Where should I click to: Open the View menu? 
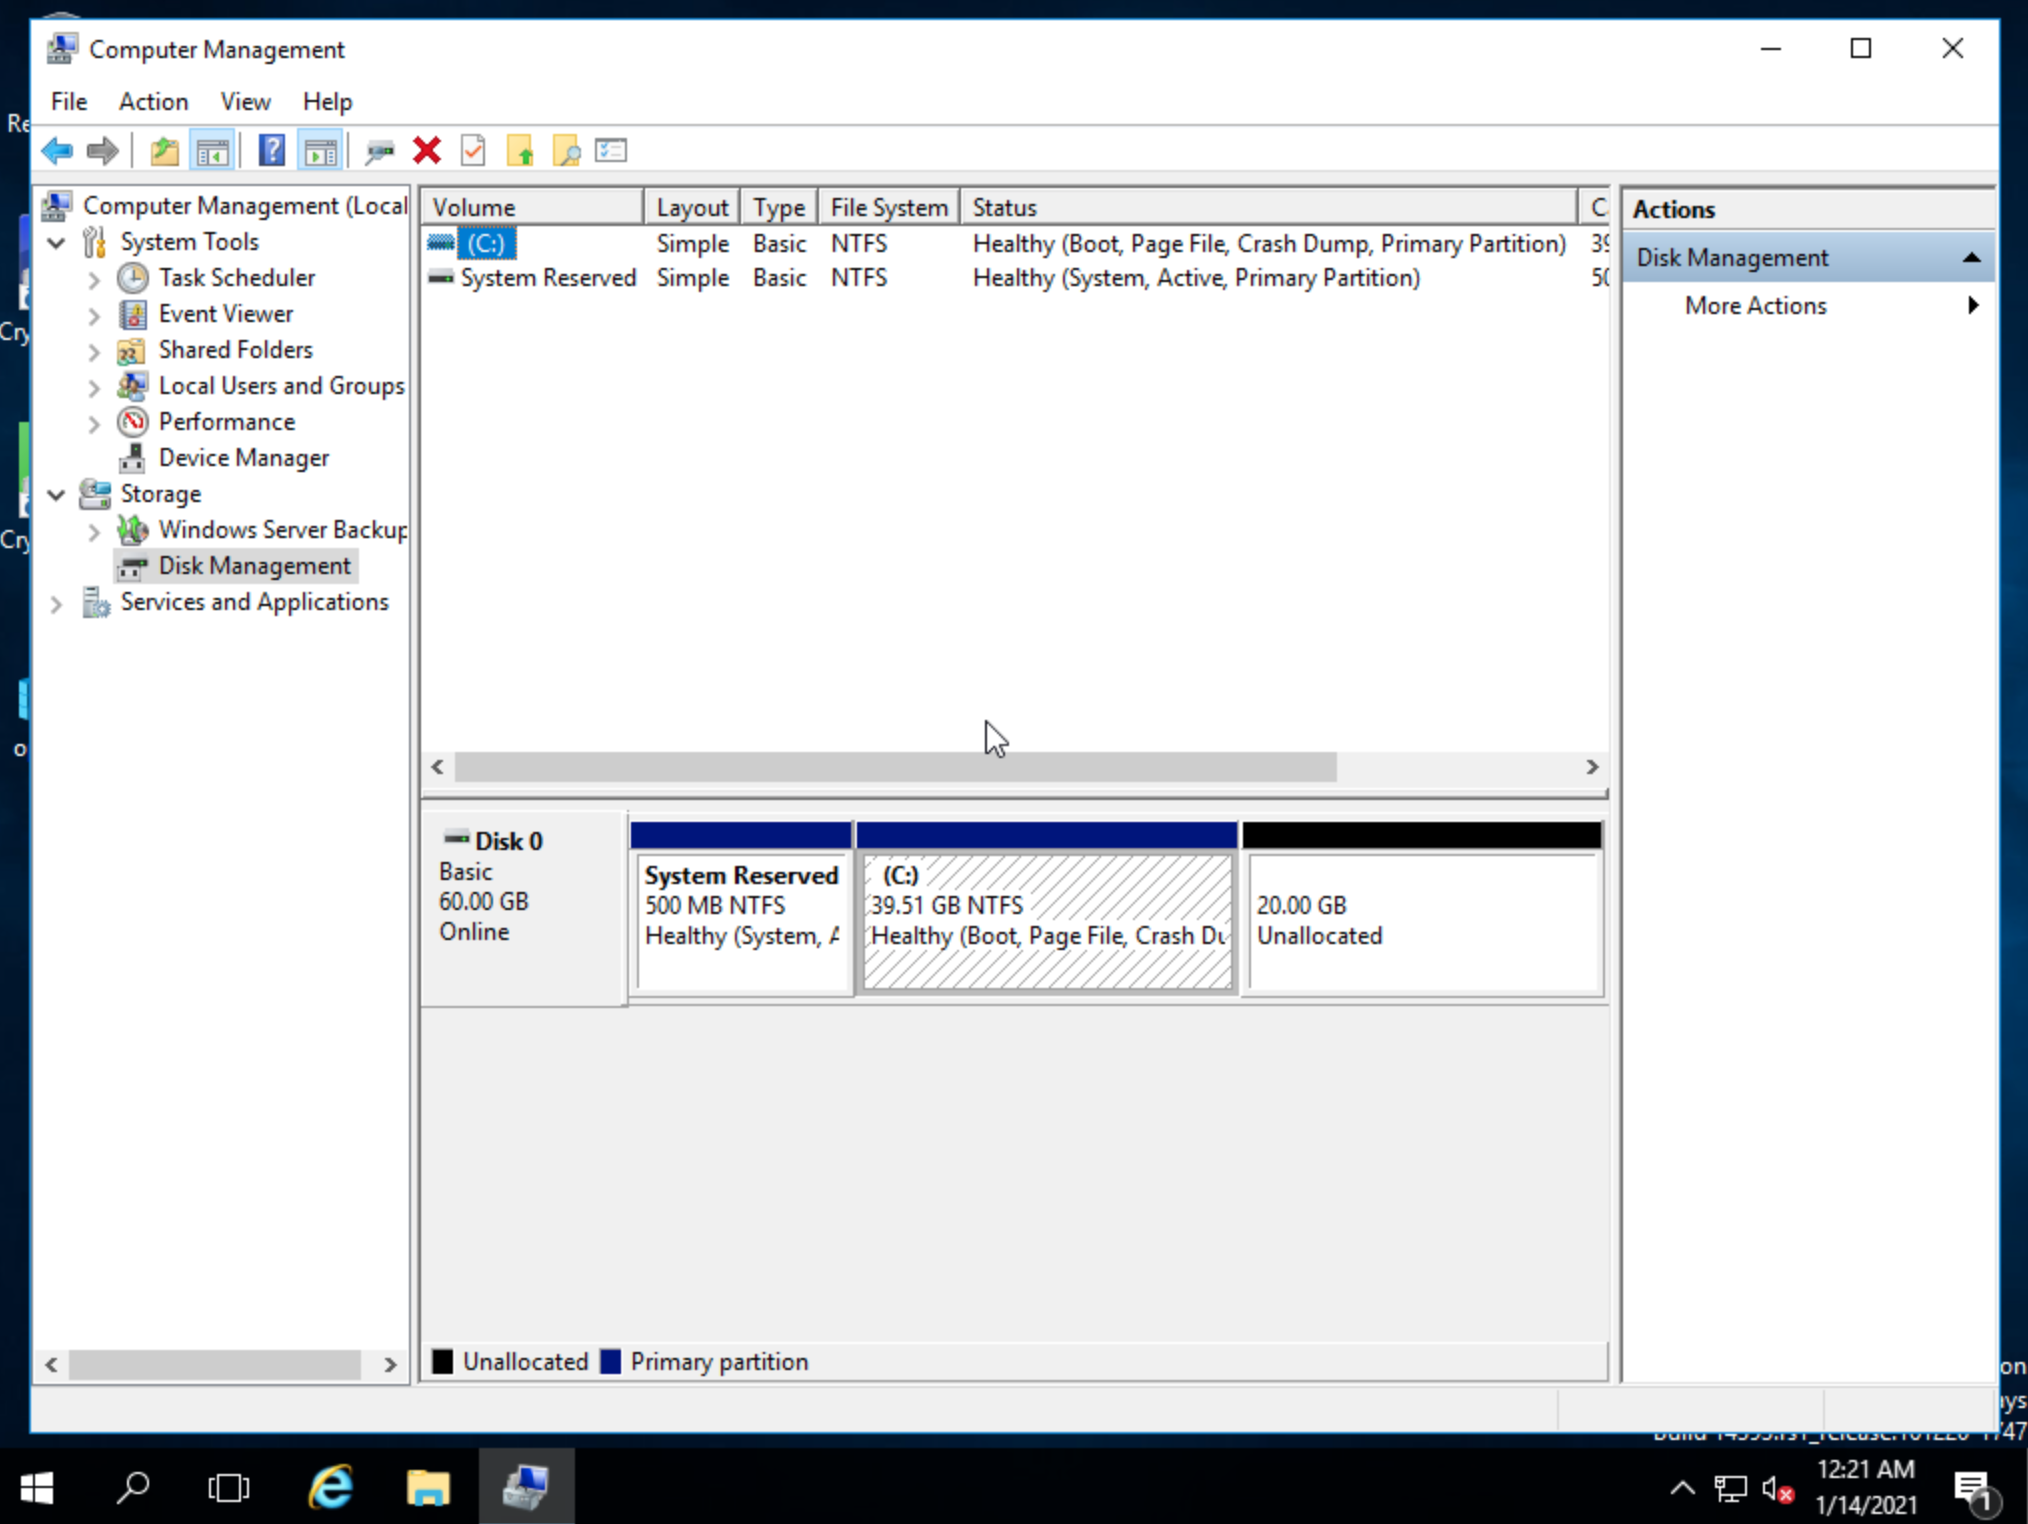click(243, 101)
